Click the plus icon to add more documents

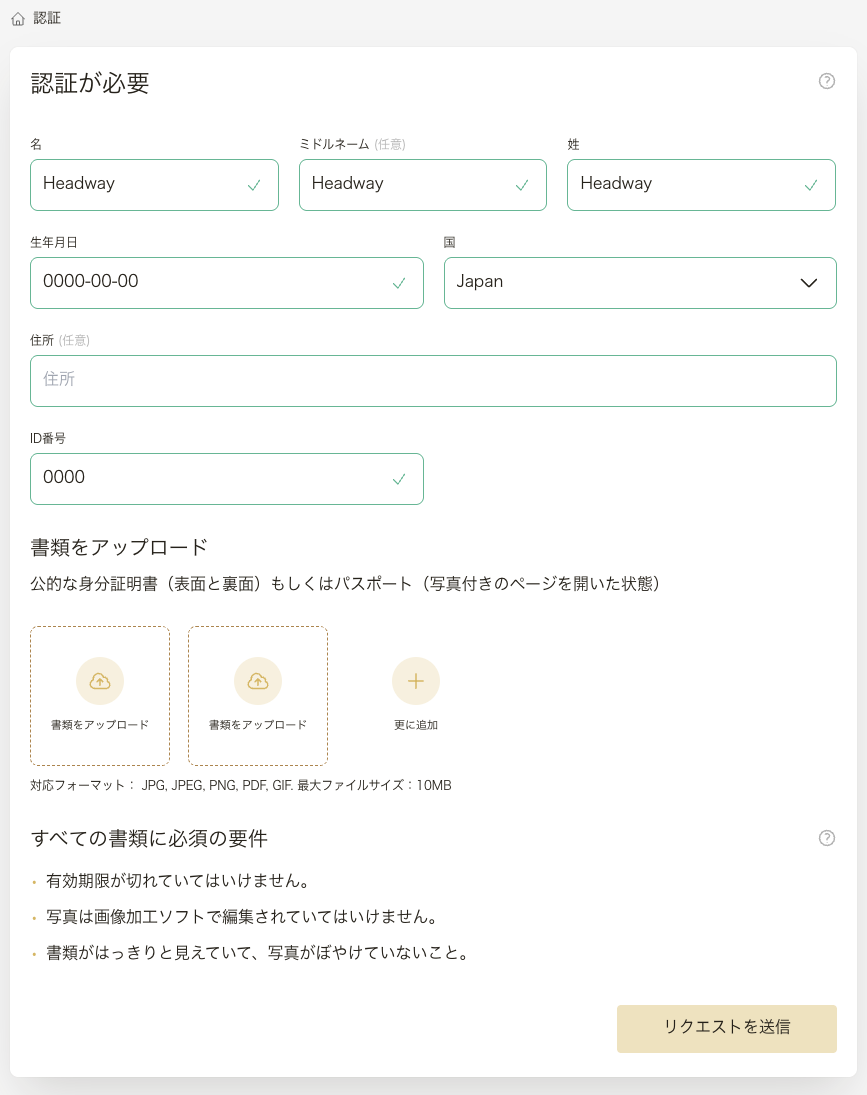point(416,681)
